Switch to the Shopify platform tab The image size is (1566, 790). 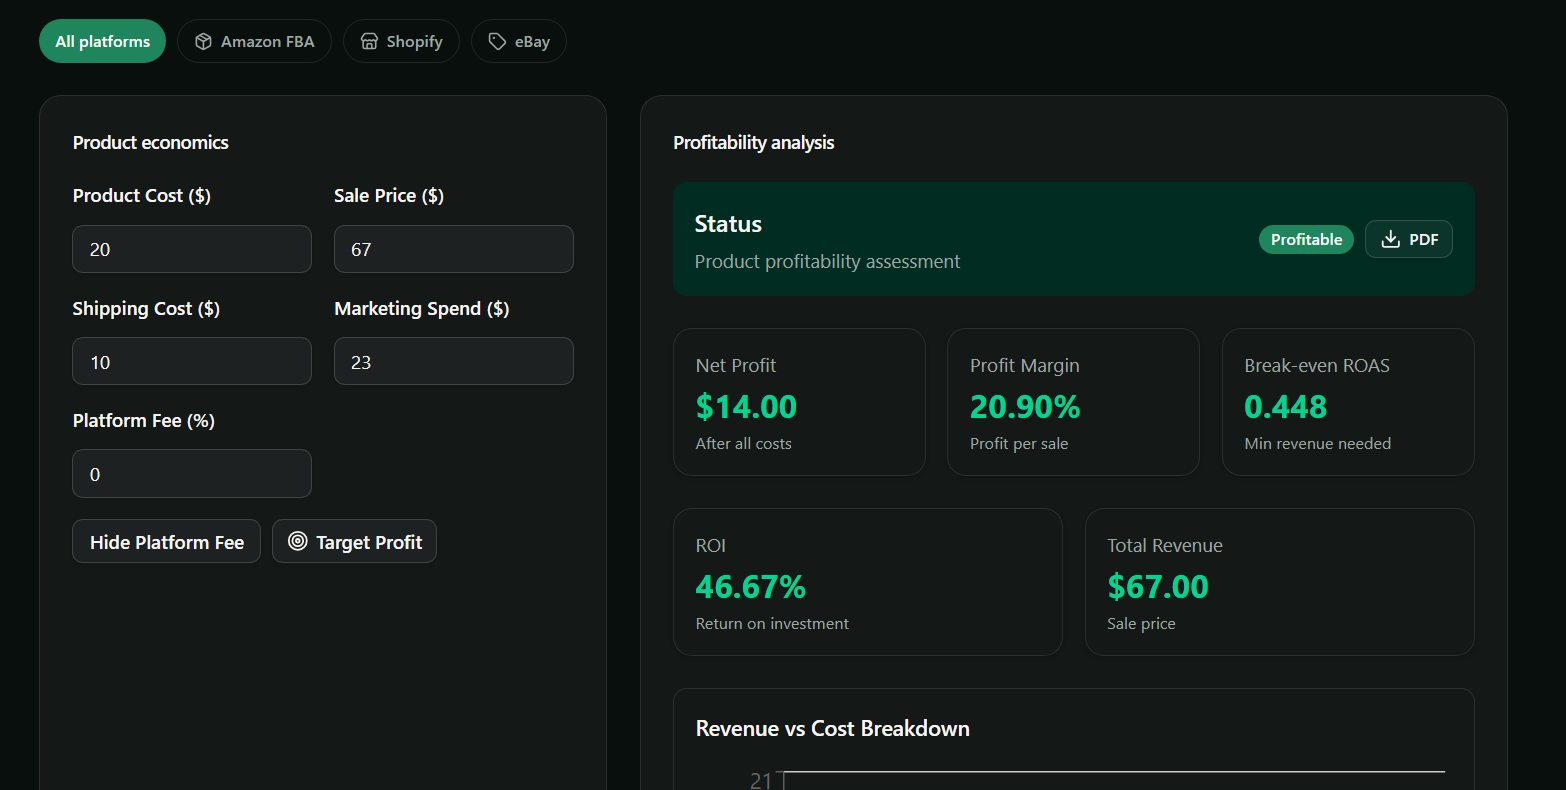401,41
